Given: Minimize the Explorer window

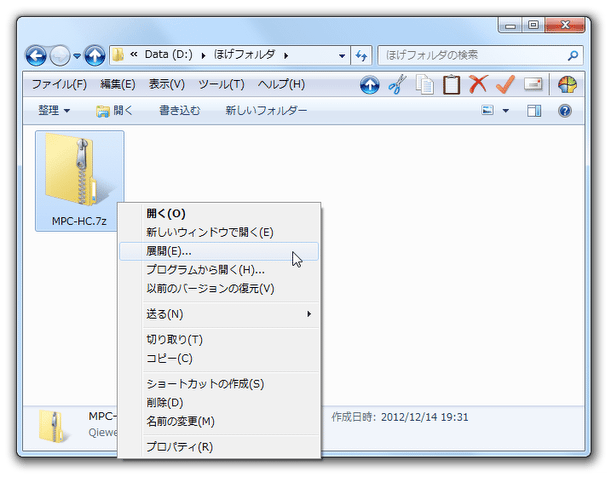Looking at the screenshot, I should click(x=510, y=25).
